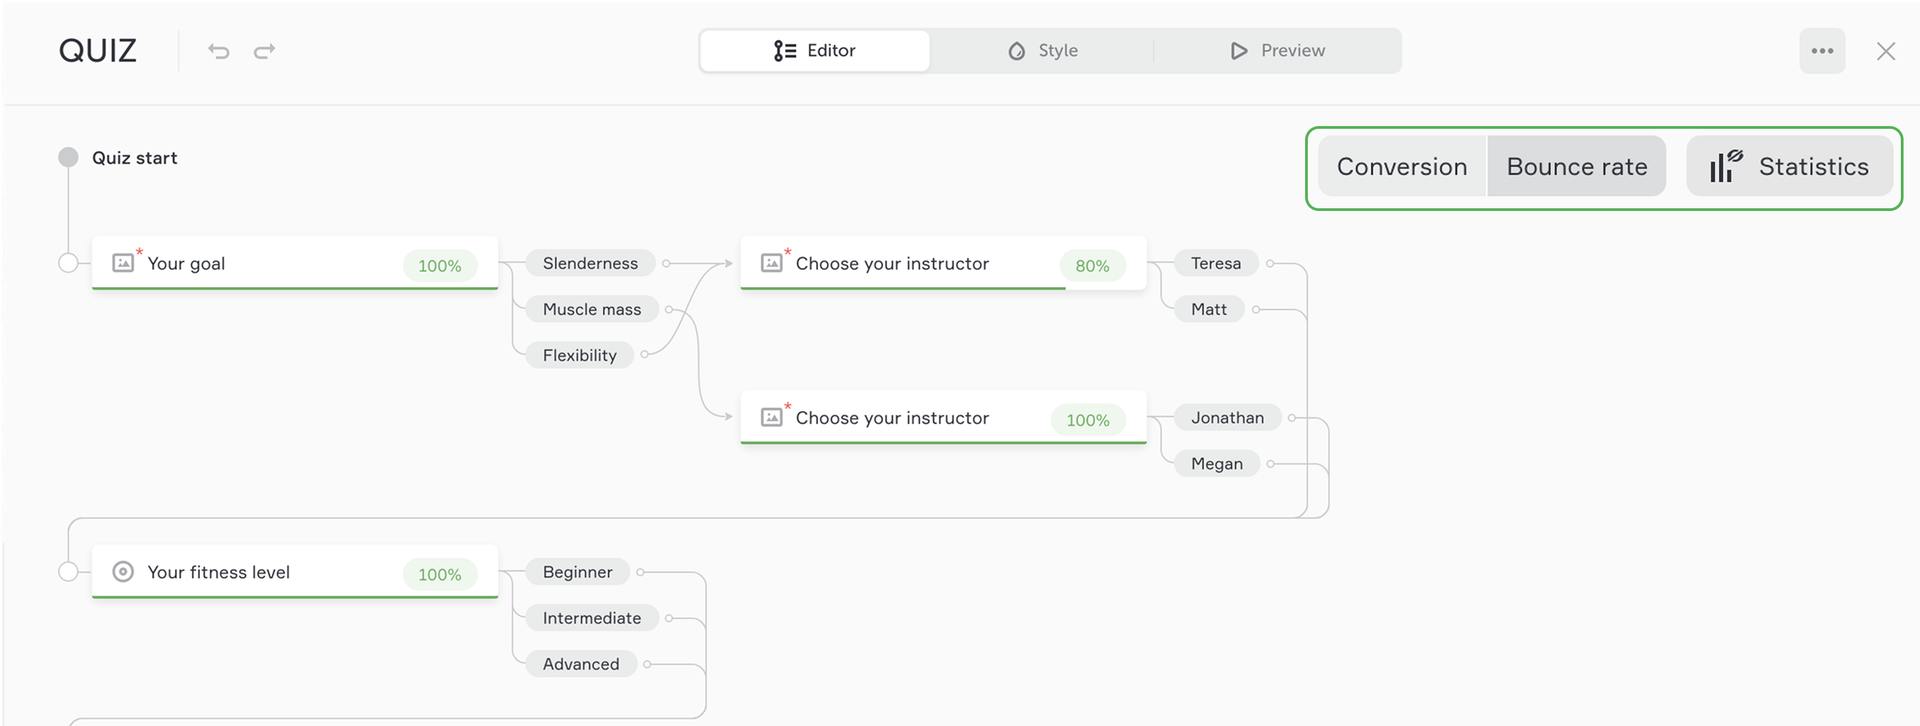Click the 80% conversion badge
This screenshot has width=1920, height=726.
[1092, 266]
